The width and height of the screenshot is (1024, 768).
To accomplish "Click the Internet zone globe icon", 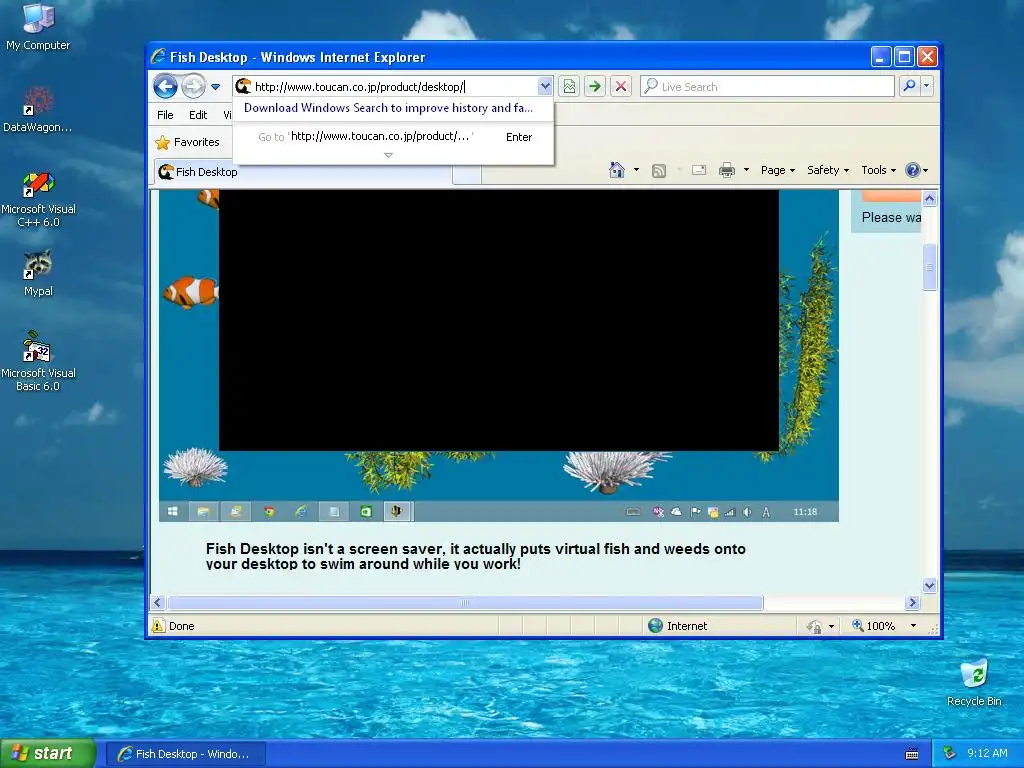I will click(x=655, y=626).
